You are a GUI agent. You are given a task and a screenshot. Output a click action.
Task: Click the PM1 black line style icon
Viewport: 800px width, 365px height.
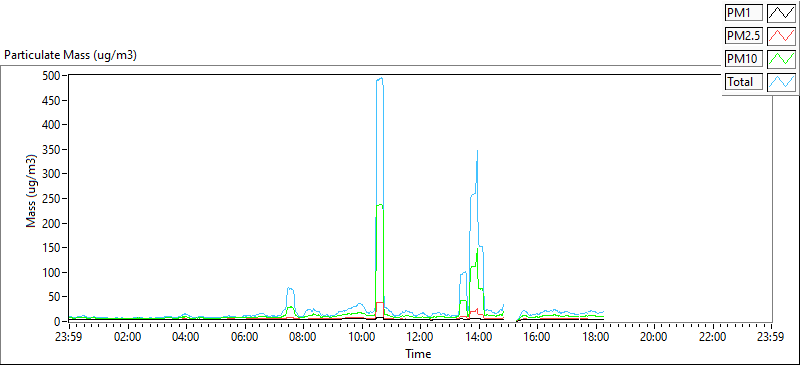(x=782, y=12)
